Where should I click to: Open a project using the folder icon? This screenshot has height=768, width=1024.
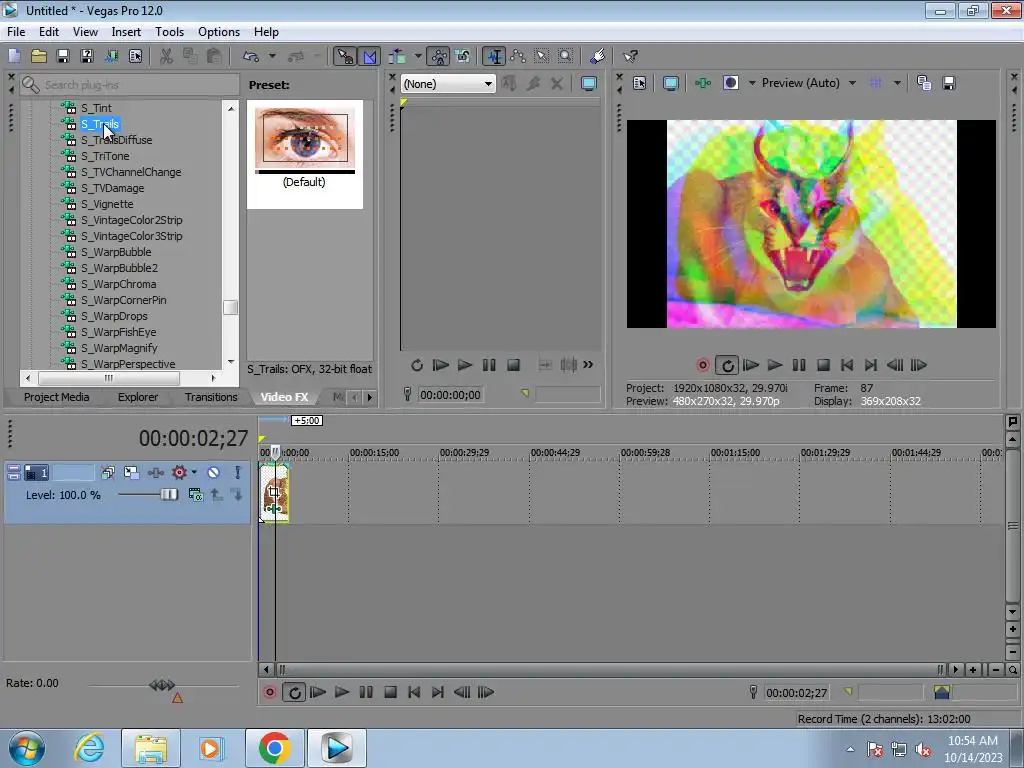click(39, 56)
